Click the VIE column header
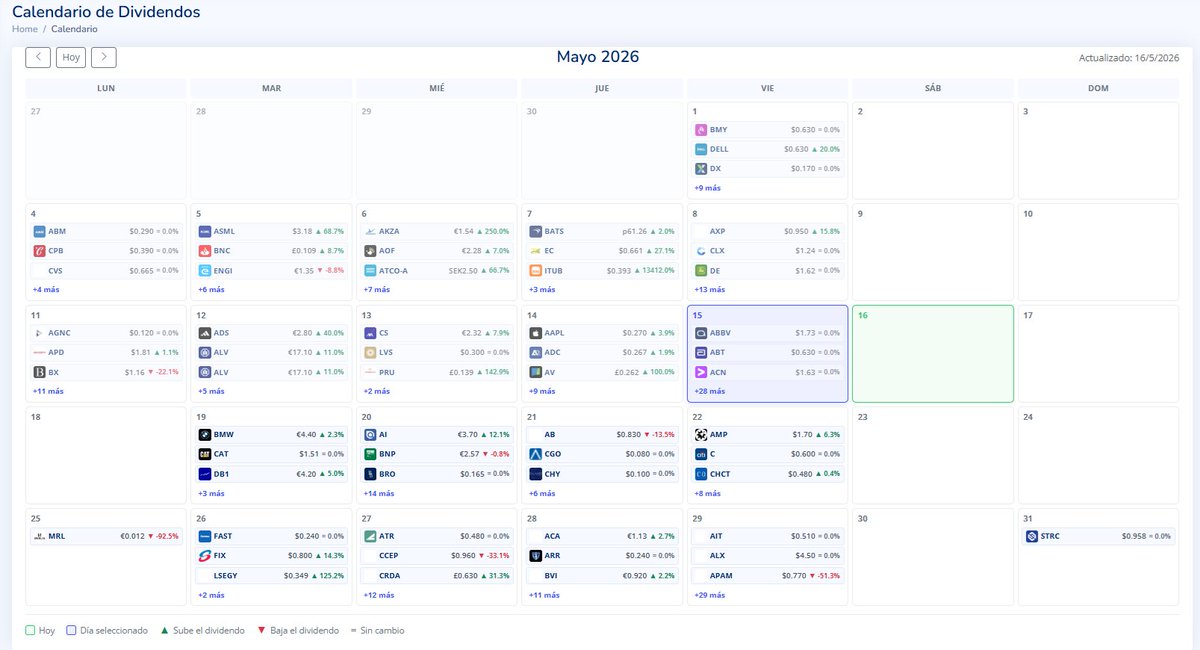The width and height of the screenshot is (1200, 650). point(767,88)
